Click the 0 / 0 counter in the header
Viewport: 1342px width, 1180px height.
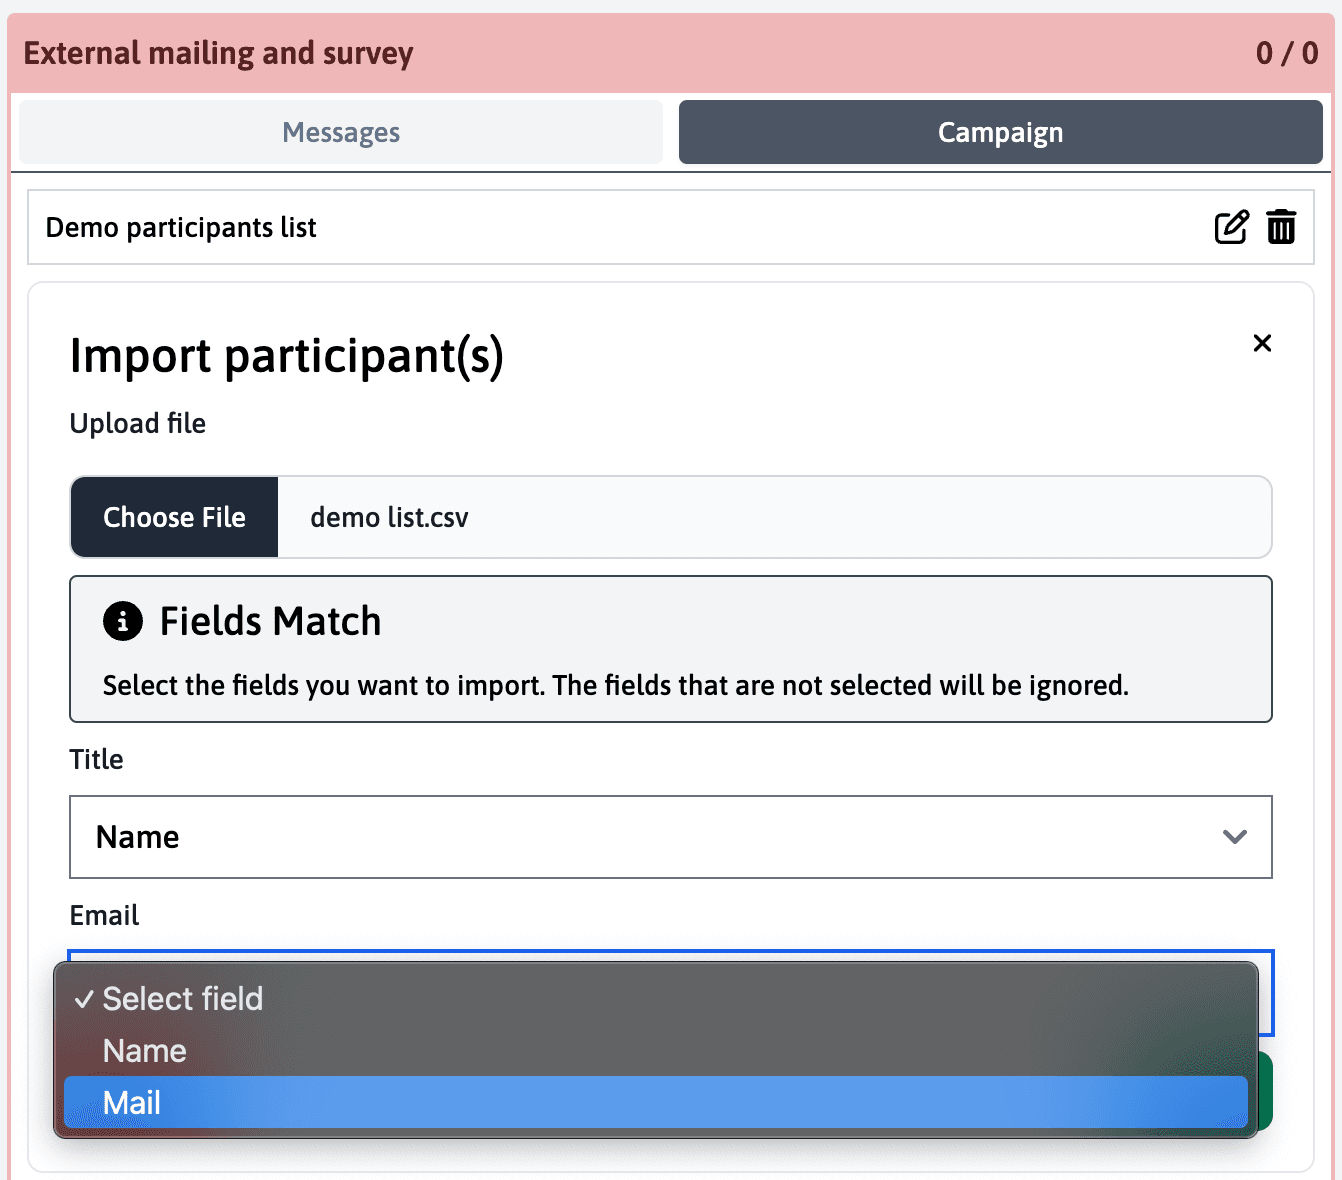pos(1286,53)
